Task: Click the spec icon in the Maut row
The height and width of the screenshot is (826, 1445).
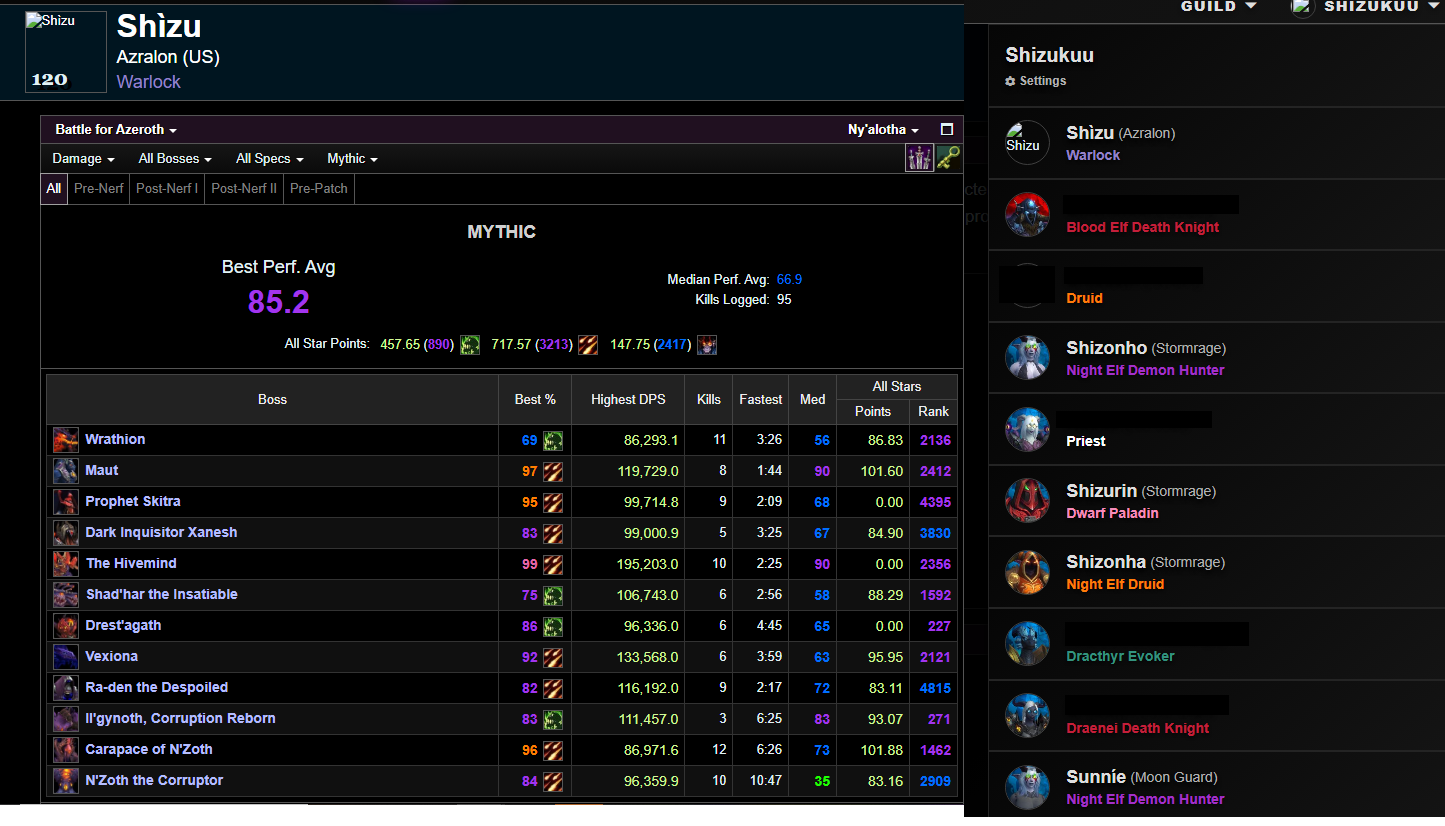Action: click(553, 471)
